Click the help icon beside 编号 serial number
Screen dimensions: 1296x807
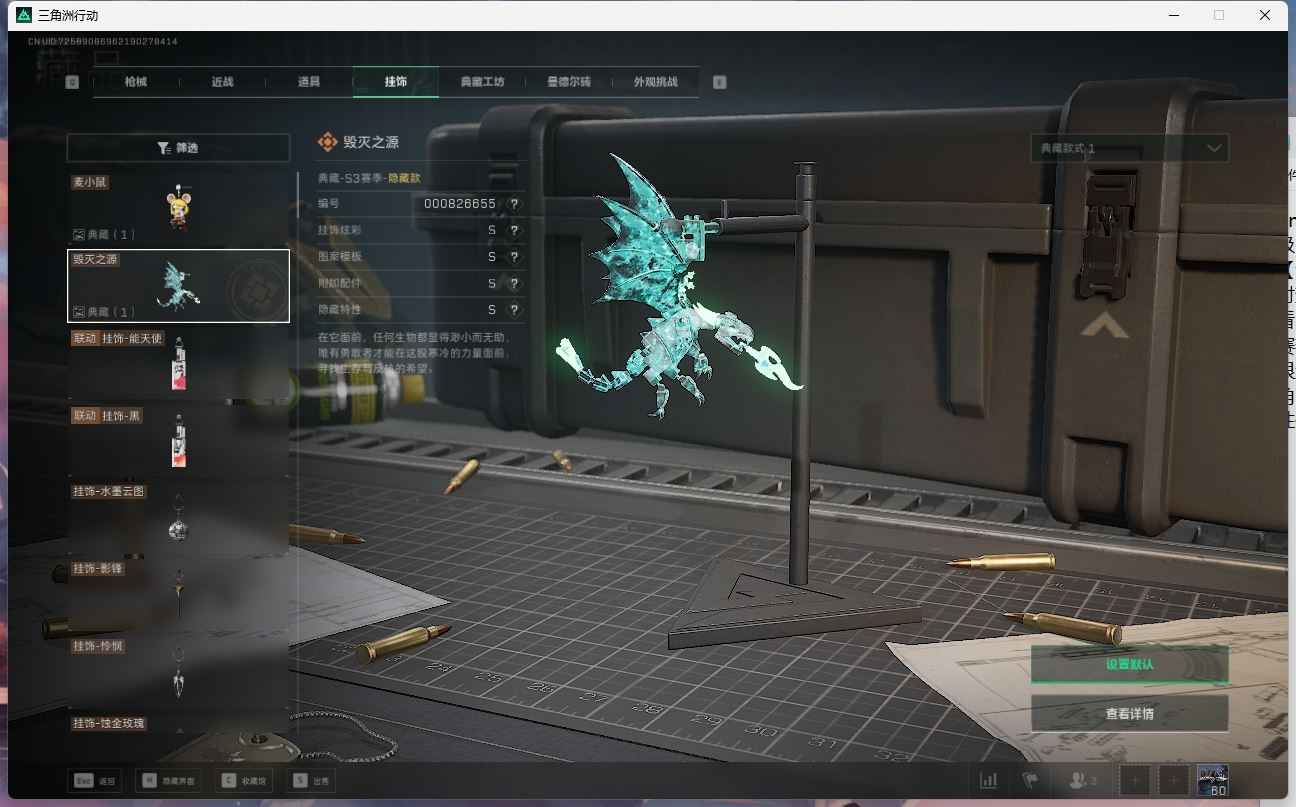pyautogui.click(x=514, y=204)
